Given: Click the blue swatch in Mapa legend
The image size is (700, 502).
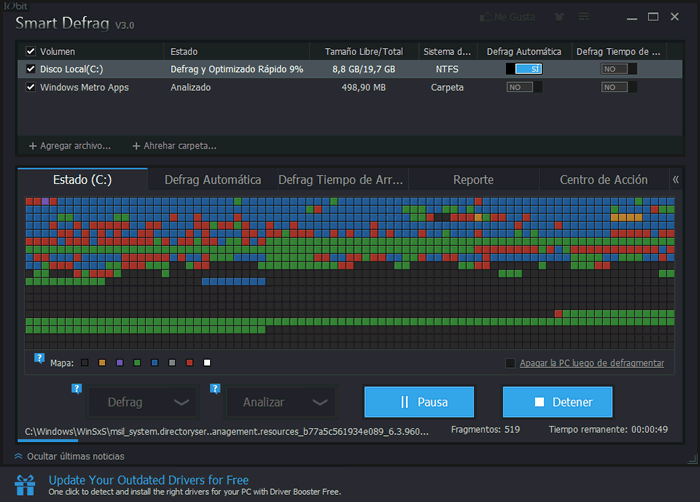Looking at the screenshot, I should click(154, 363).
